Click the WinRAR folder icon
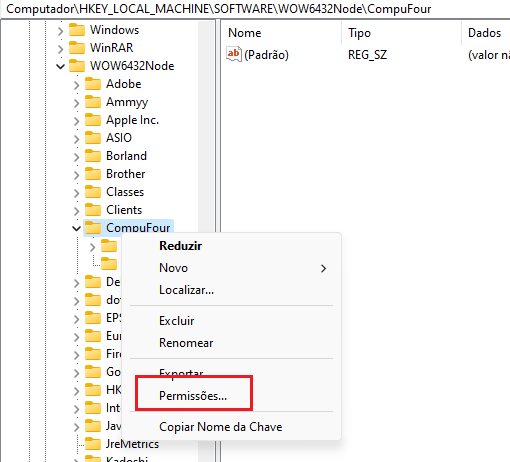This screenshot has height=462, width=510. [77, 48]
